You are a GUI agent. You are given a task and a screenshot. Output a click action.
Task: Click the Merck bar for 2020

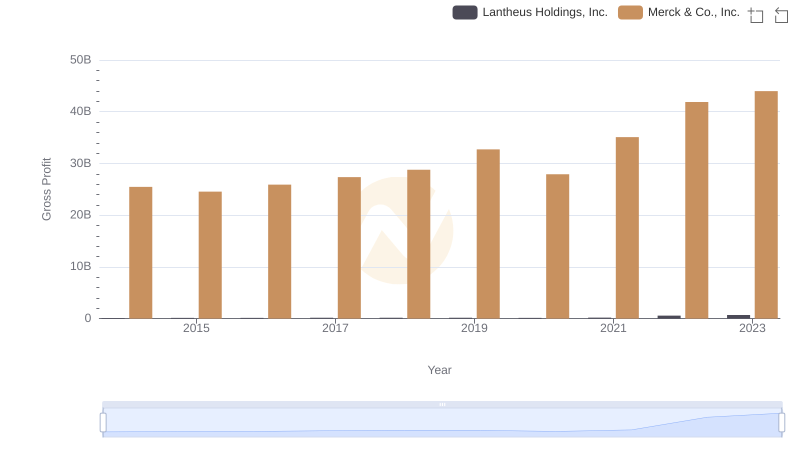[x=558, y=246]
